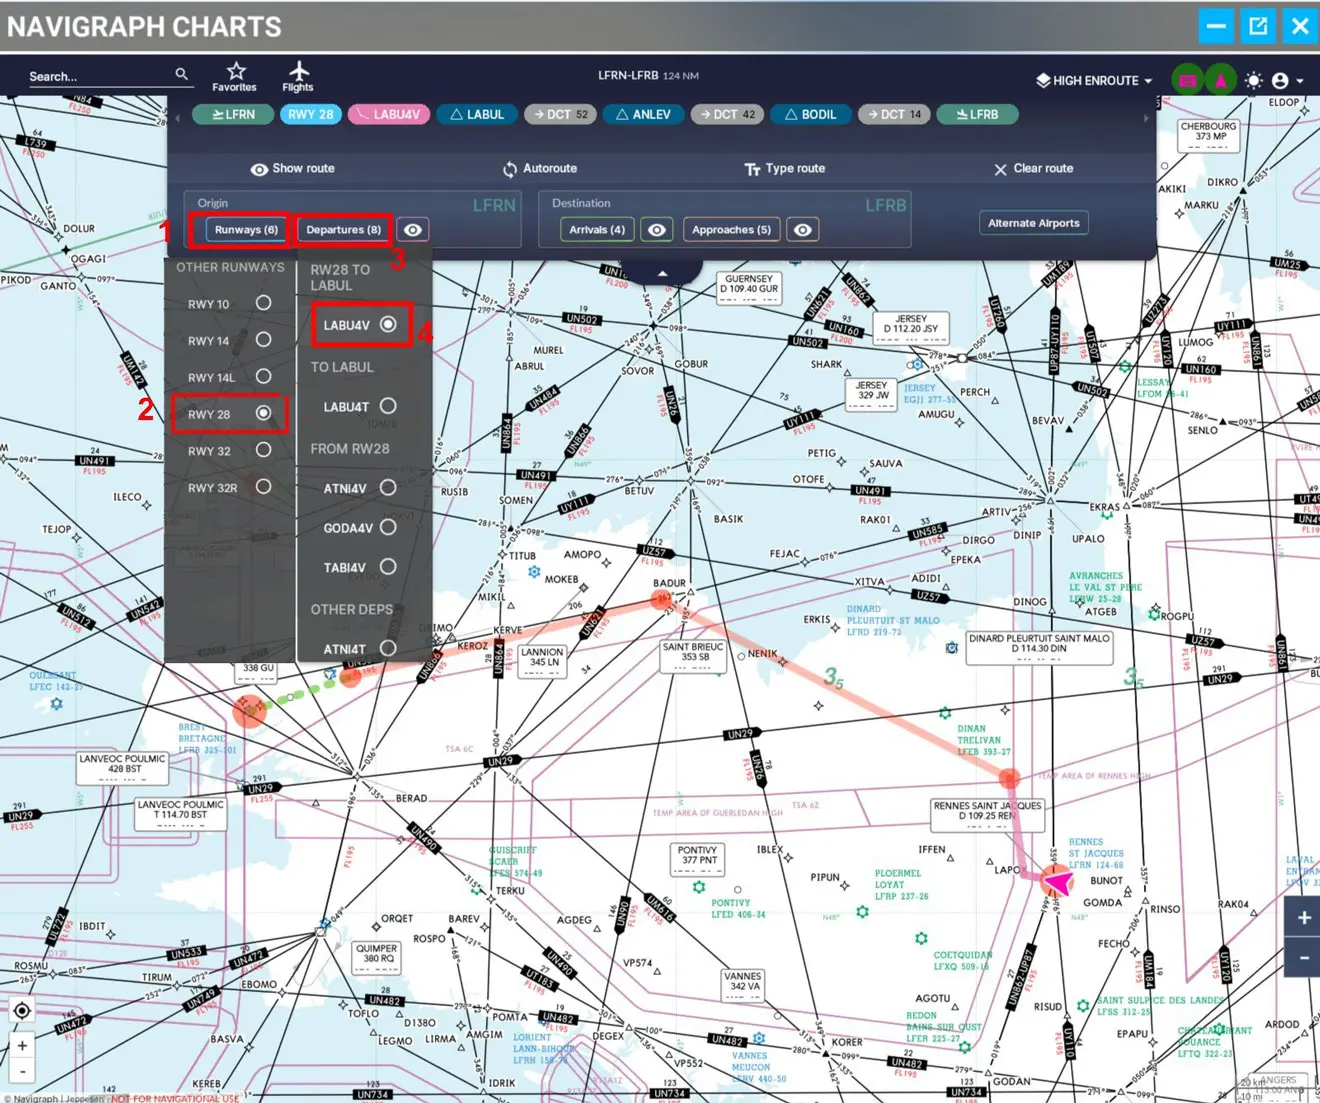1320x1103 pixels.
Task: Click the small minus zoom button
Action: click(22, 1070)
